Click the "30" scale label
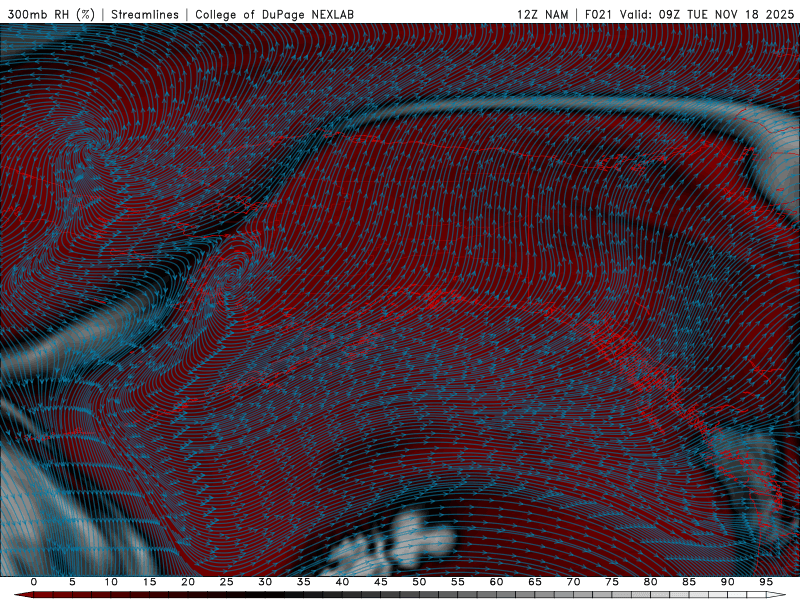This screenshot has width=800, height=600. (265, 582)
